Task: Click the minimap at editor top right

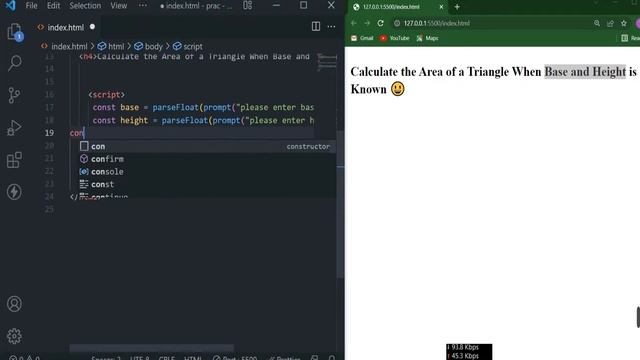Action: tap(327, 61)
